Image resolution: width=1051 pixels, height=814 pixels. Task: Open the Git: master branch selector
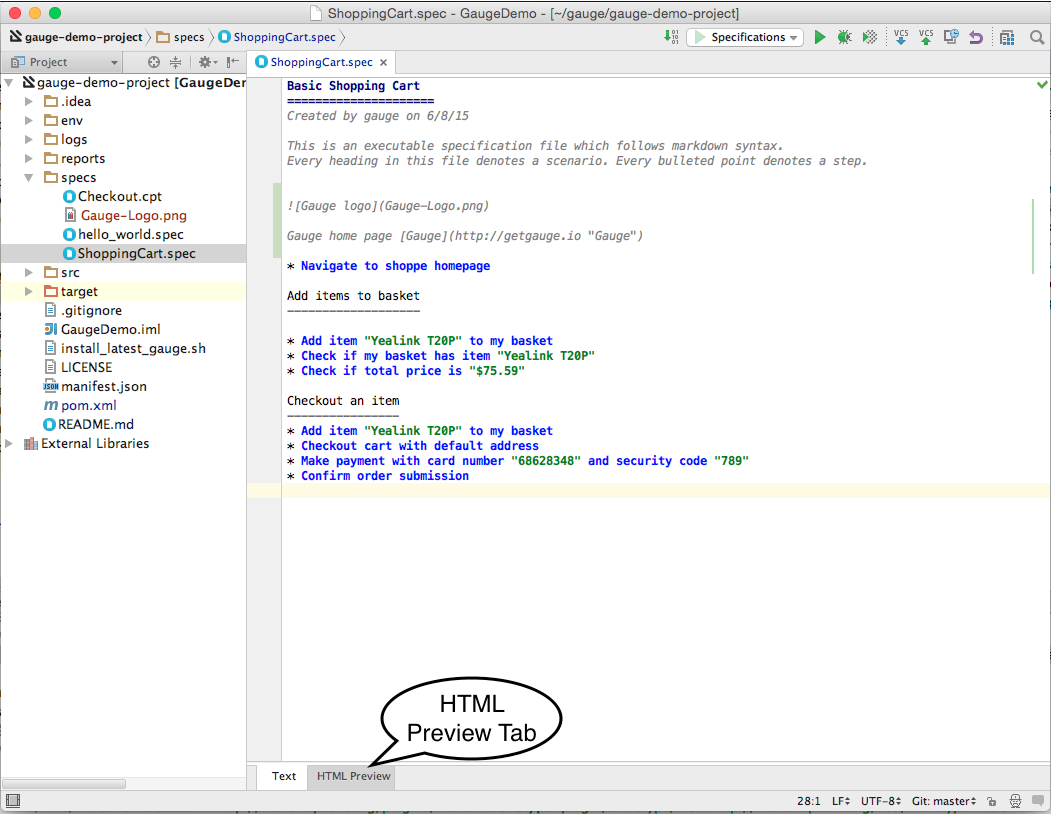[x=943, y=801]
